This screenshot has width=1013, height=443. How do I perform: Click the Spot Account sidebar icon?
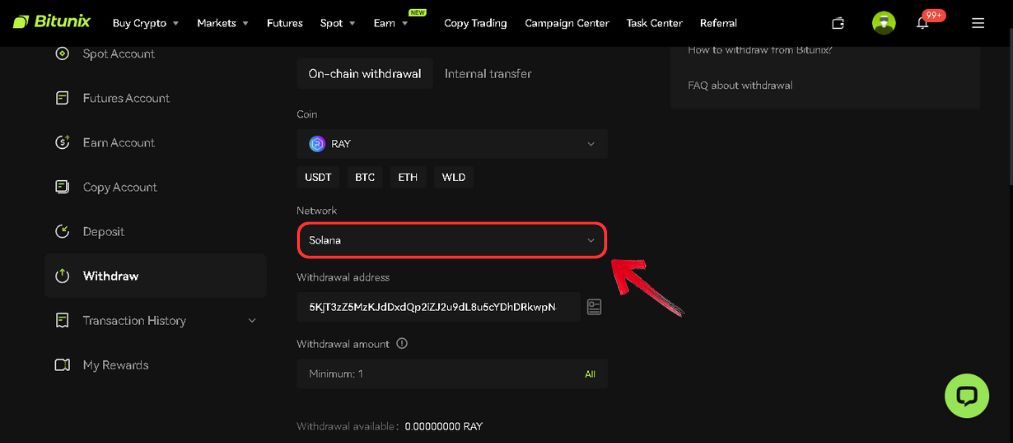(x=62, y=54)
